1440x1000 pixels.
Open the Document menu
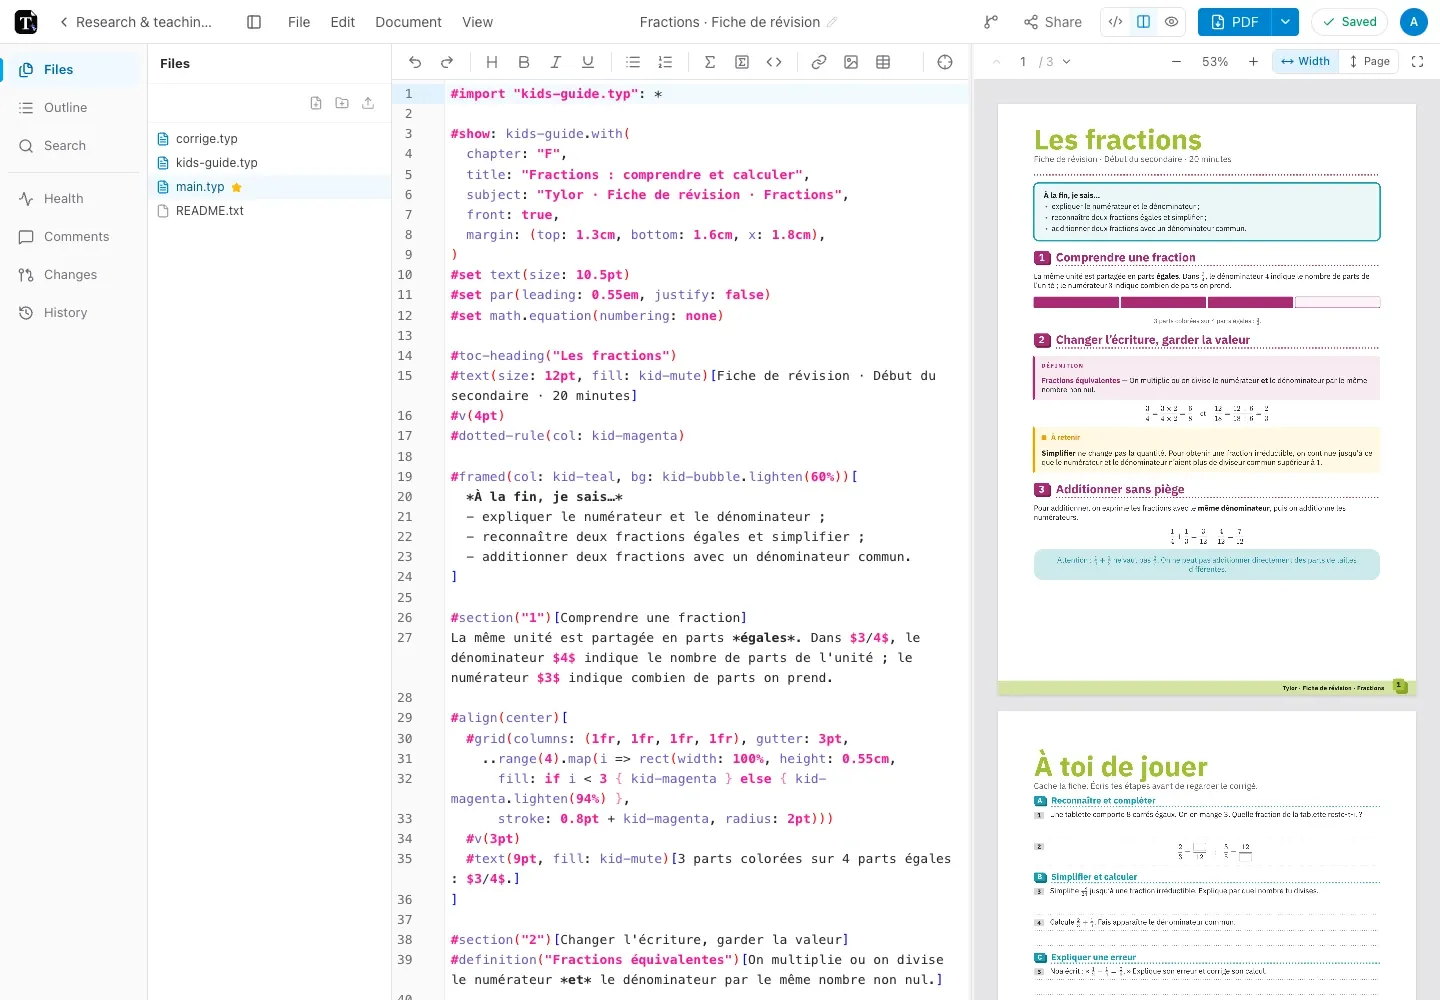pos(408,22)
